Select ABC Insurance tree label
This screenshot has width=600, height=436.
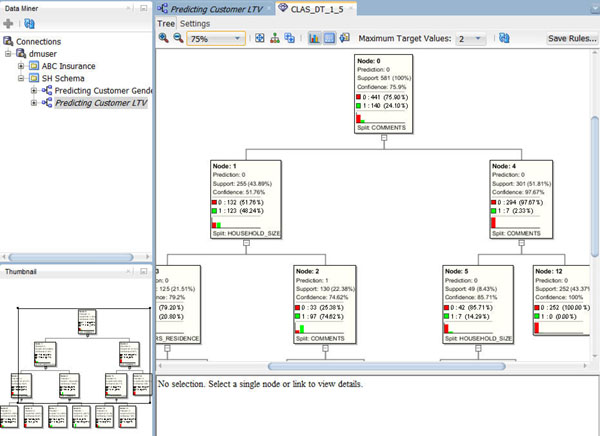[68, 66]
